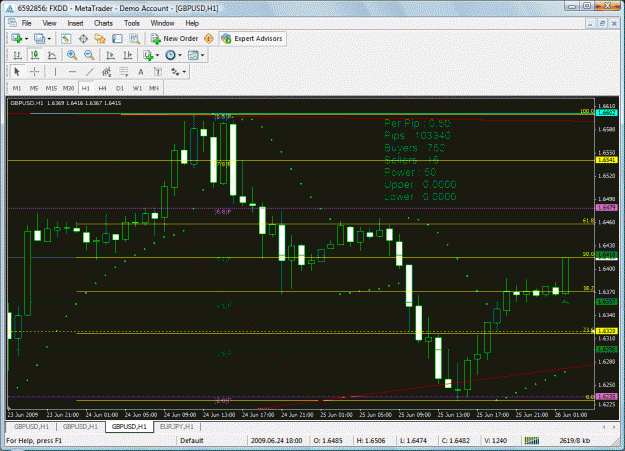Click the cyan 1.6602 price label
This screenshot has height=451, width=625.
[x=606, y=113]
